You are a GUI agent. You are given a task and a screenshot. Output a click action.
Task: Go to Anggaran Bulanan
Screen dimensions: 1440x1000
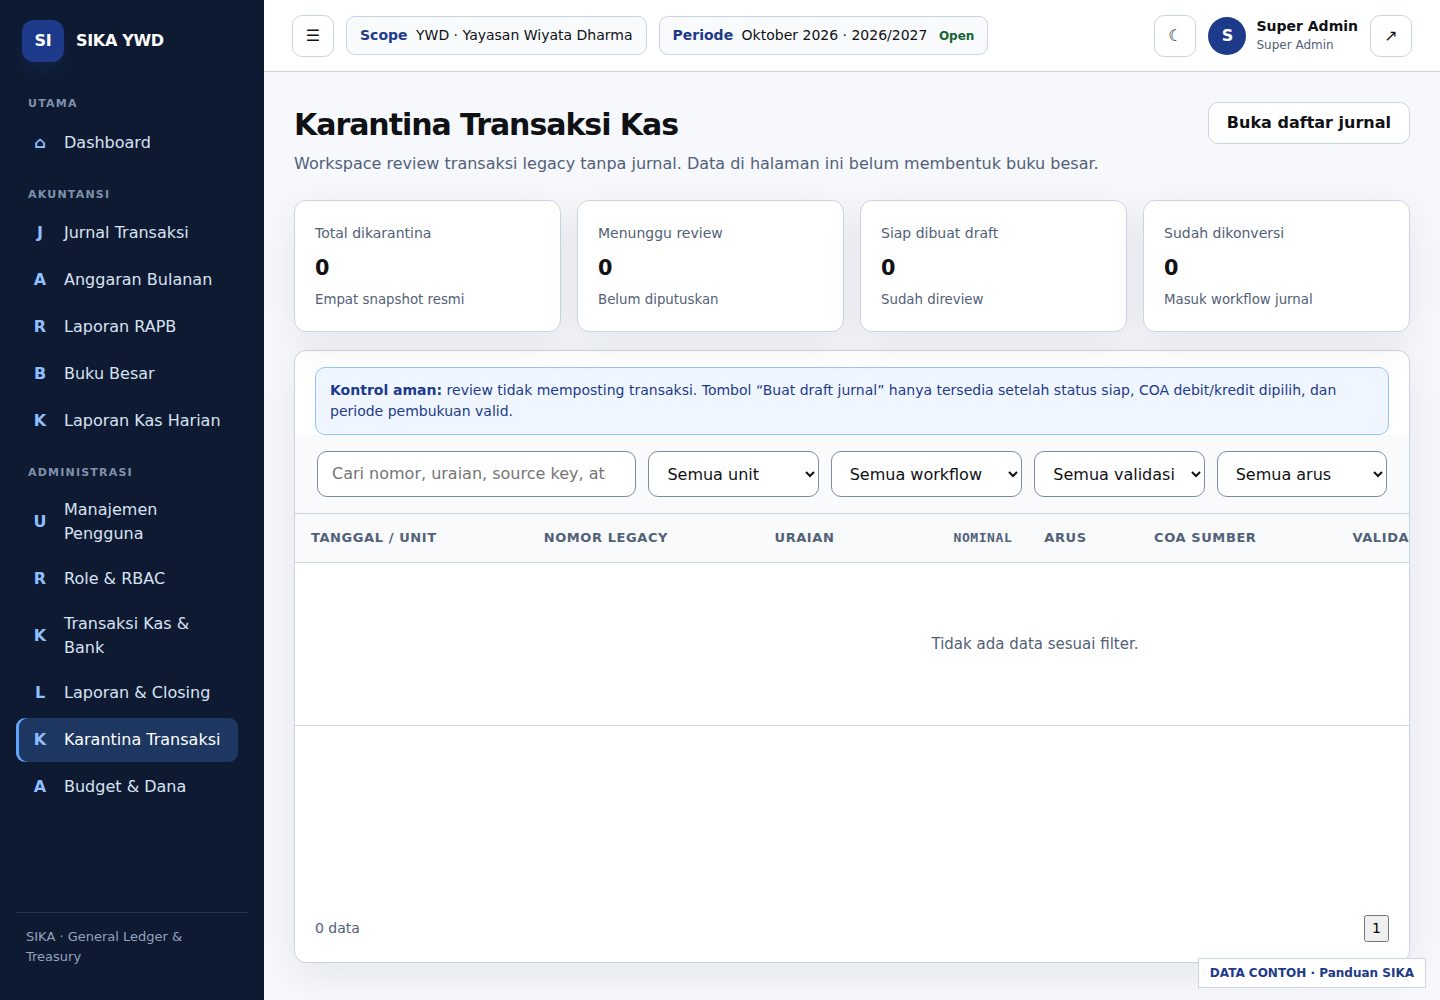click(x=127, y=279)
